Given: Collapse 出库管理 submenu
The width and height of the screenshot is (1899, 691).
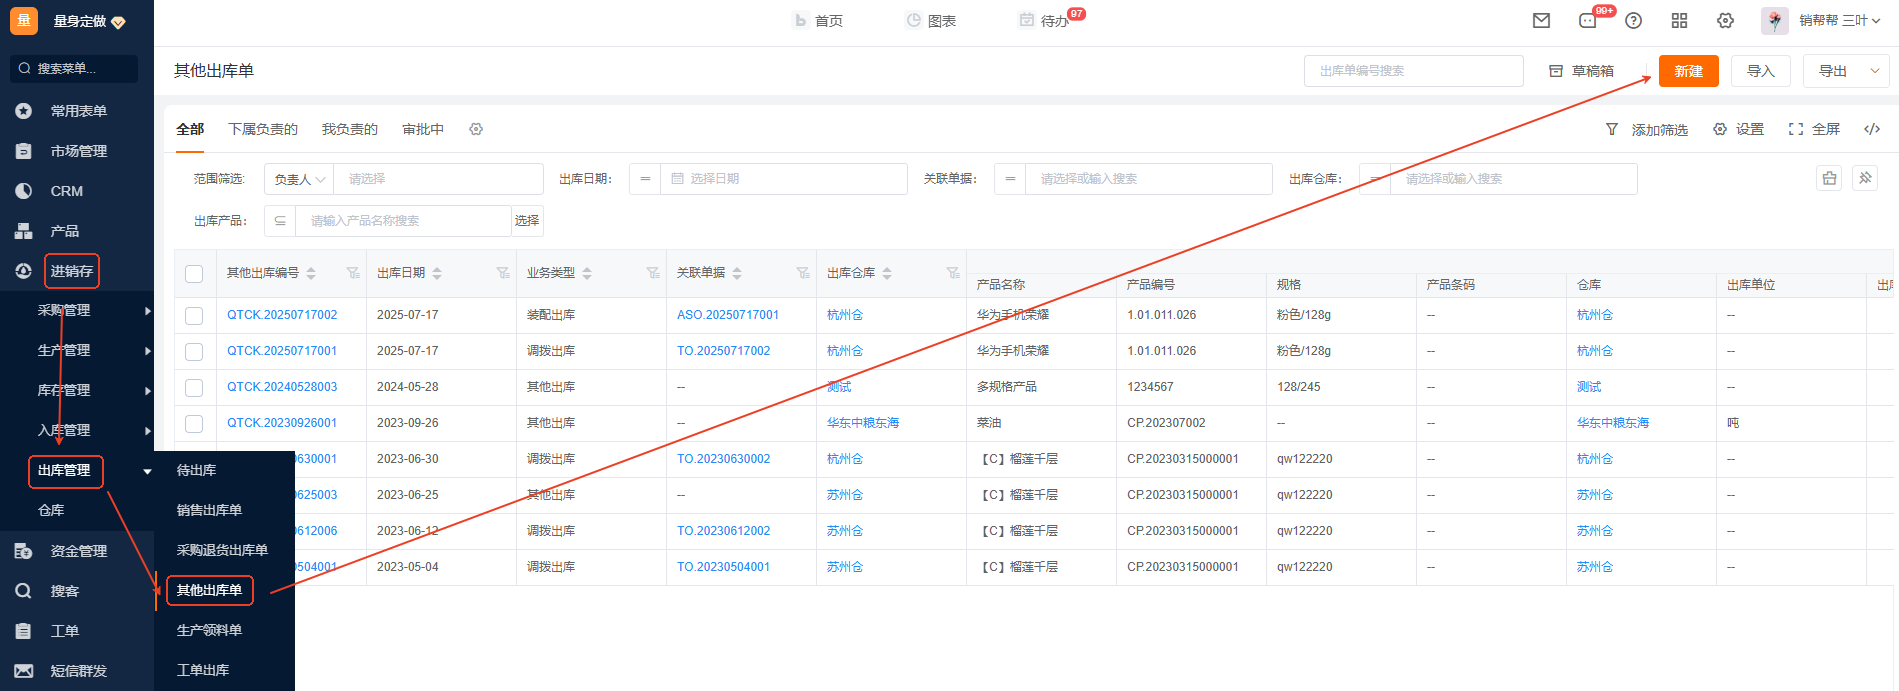Looking at the screenshot, I should (x=148, y=471).
